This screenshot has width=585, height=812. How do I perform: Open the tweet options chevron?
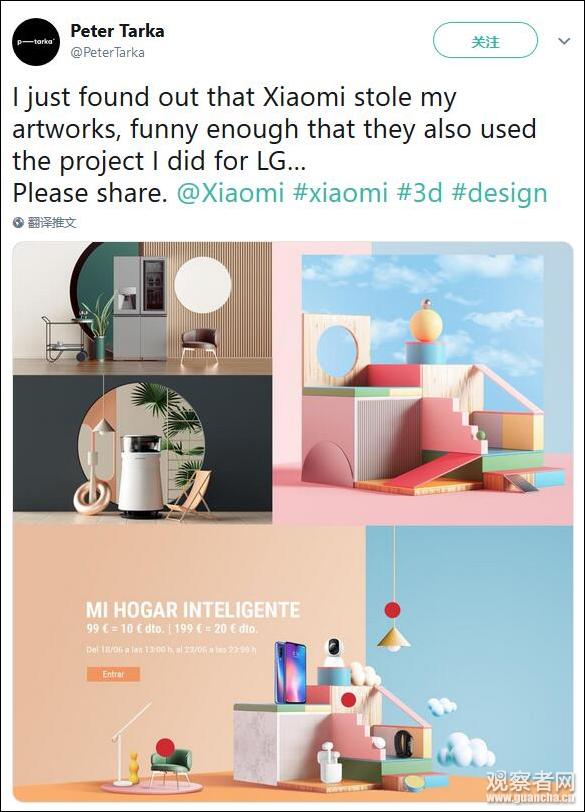564,41
